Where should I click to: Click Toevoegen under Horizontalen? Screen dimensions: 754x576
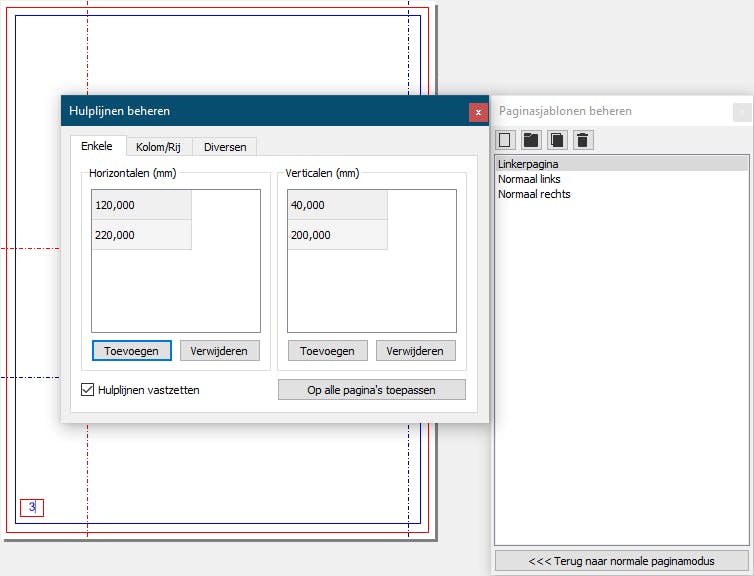[131, 351]
